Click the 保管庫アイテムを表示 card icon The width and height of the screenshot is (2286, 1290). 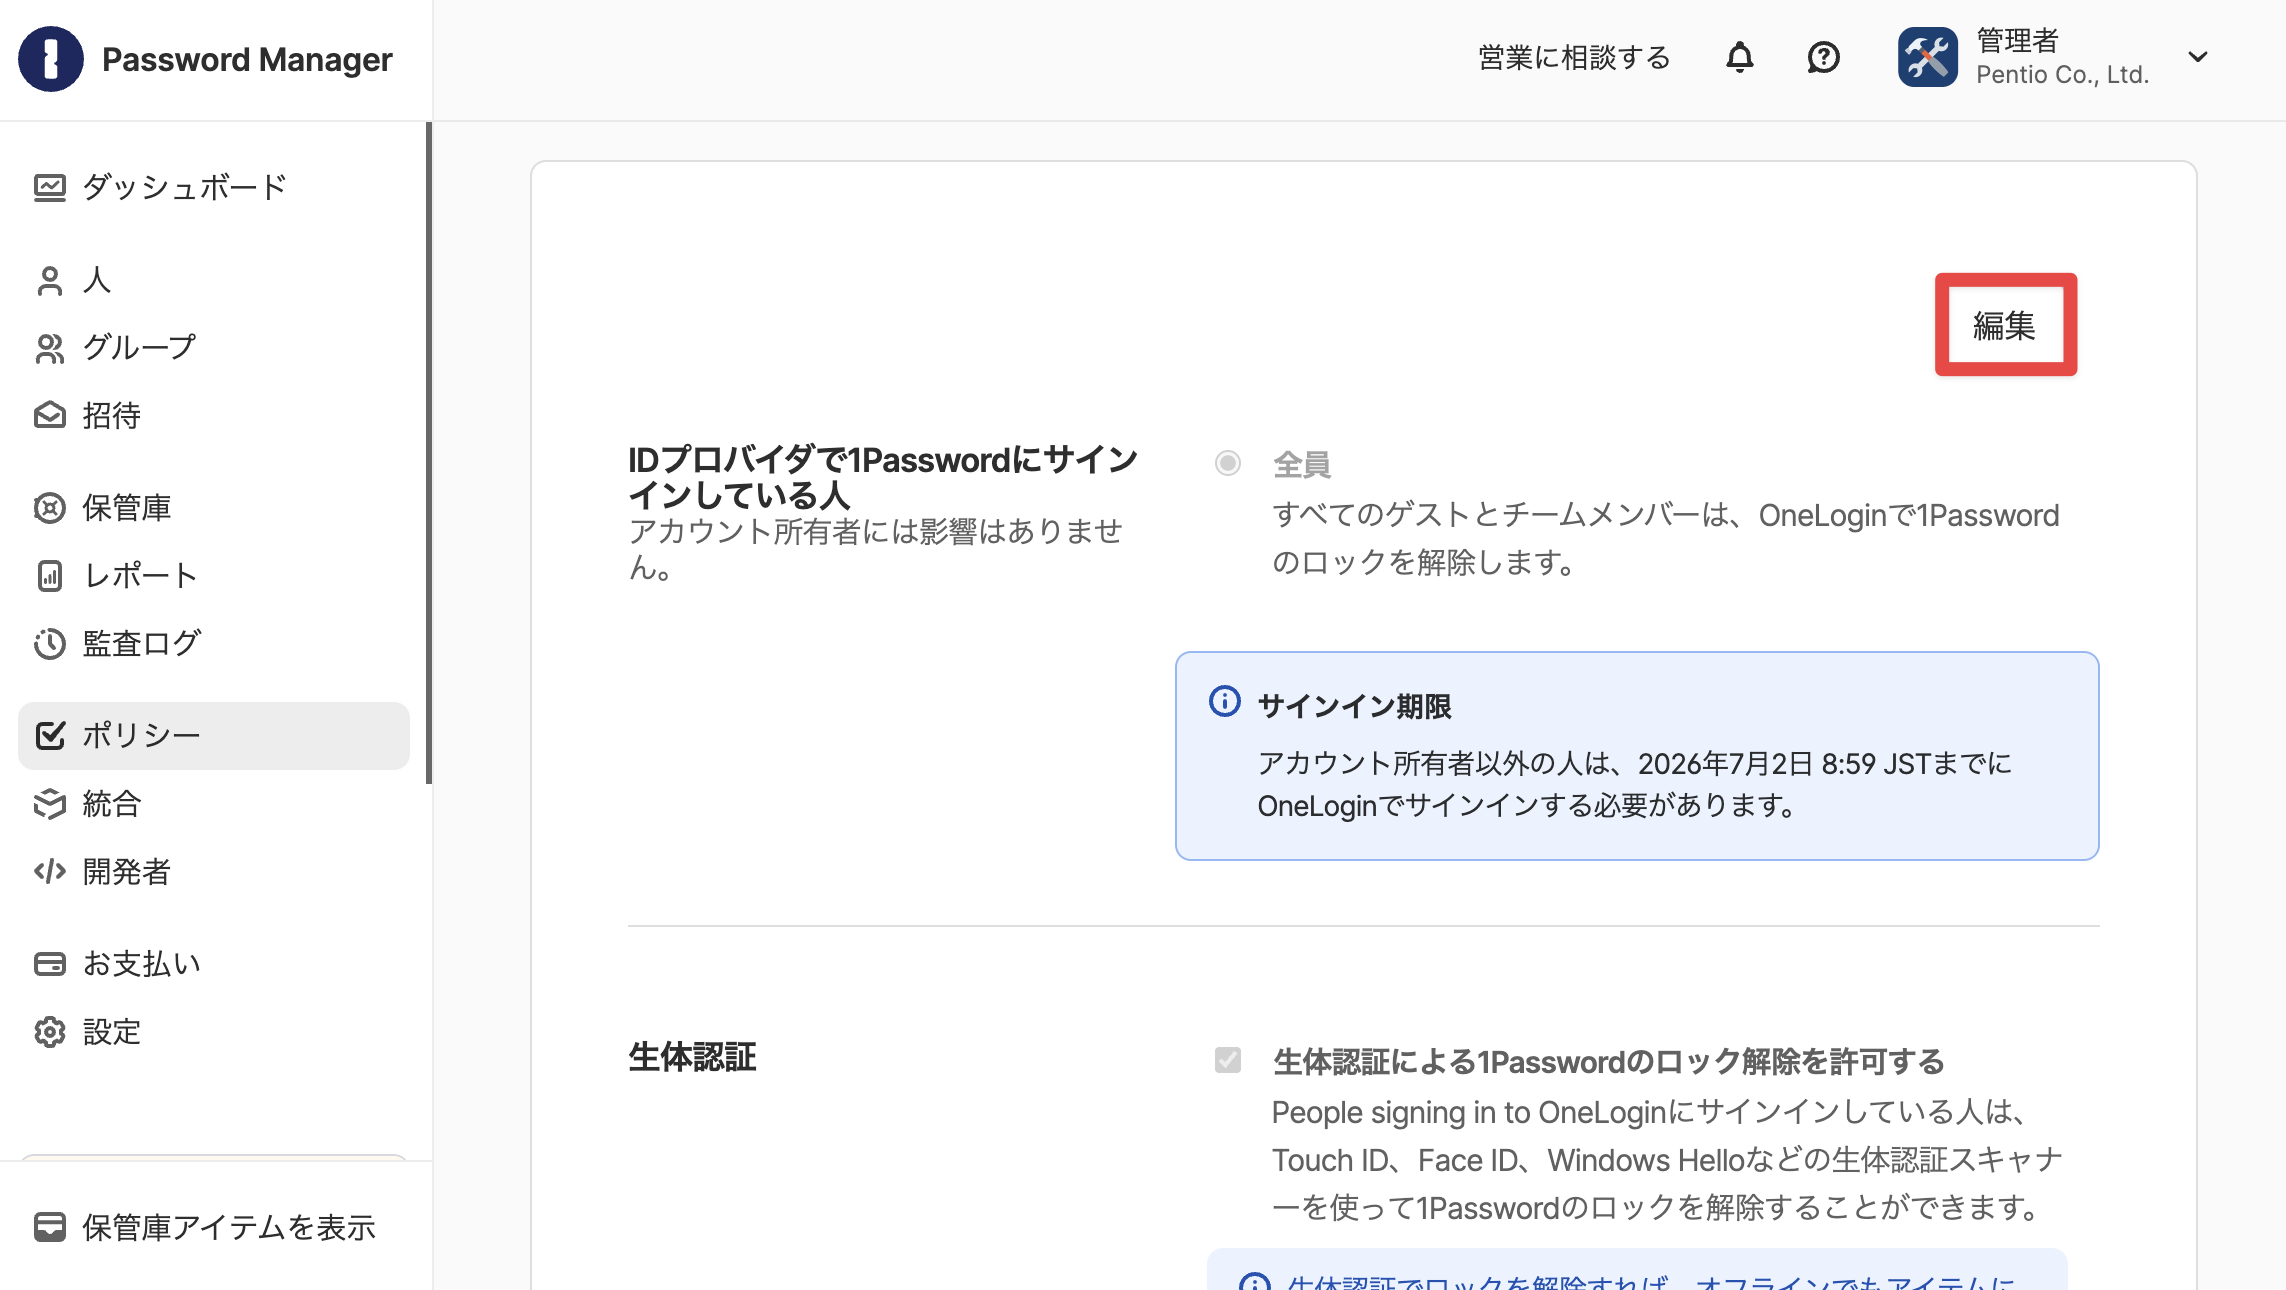tap(50, 1227)
